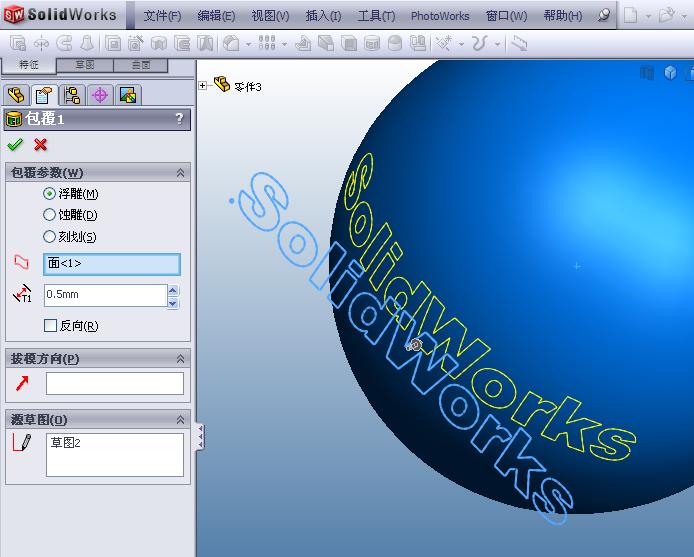The height and width of the screenshot is (557, 694).
Task: Open the DimXpertManager crosshair tab icon
Action: pos(100,95)
